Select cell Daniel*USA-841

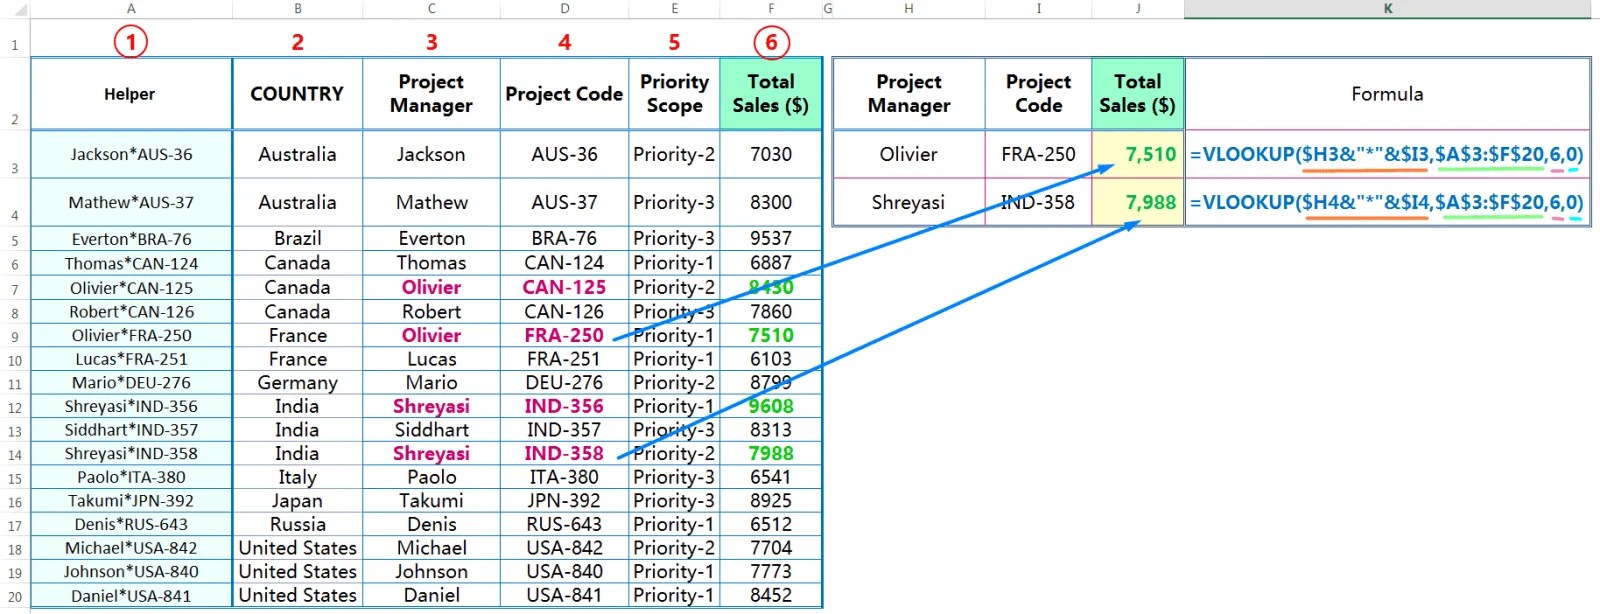click(x=131, y=596)
